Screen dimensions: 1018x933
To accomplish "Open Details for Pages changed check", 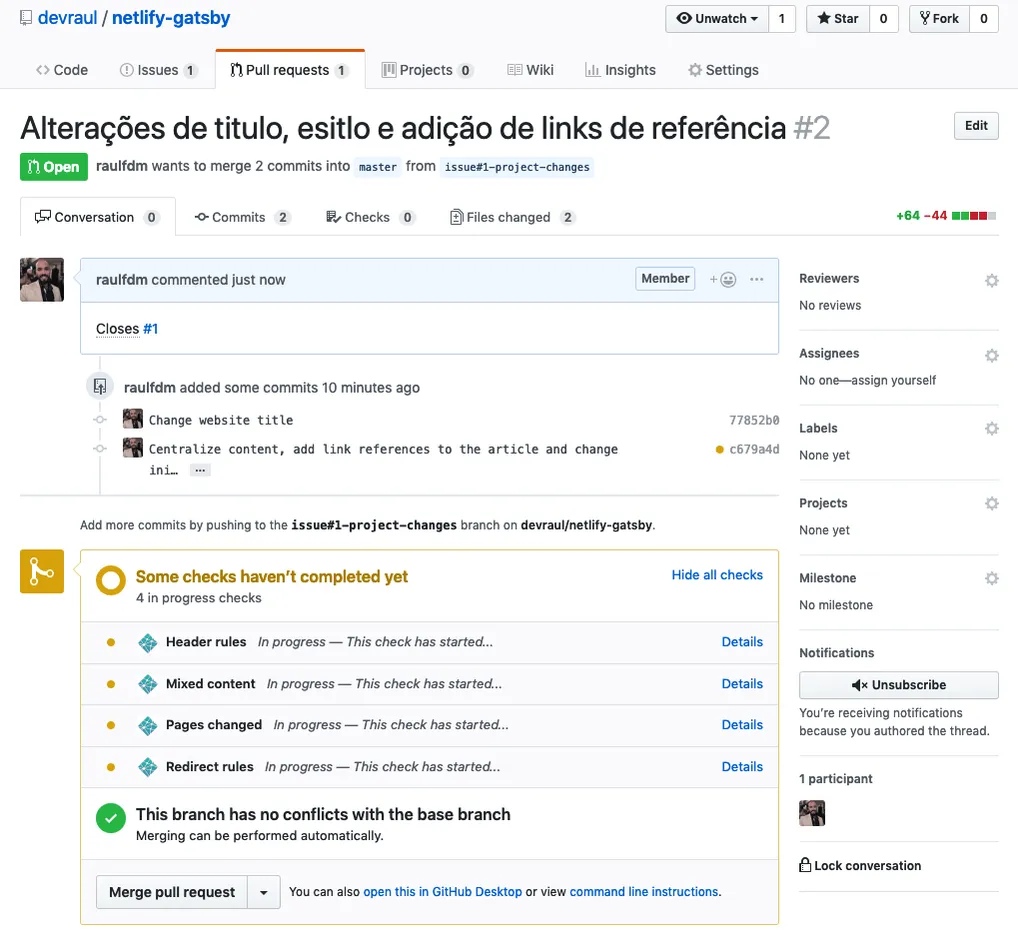I will tap(742, 725).
